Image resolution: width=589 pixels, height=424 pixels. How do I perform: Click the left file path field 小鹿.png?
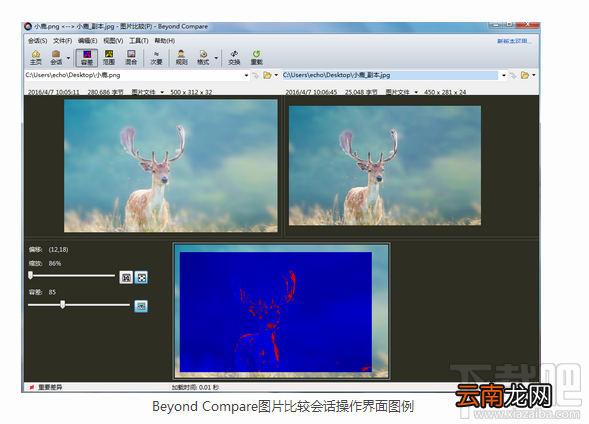click(134, 75)
